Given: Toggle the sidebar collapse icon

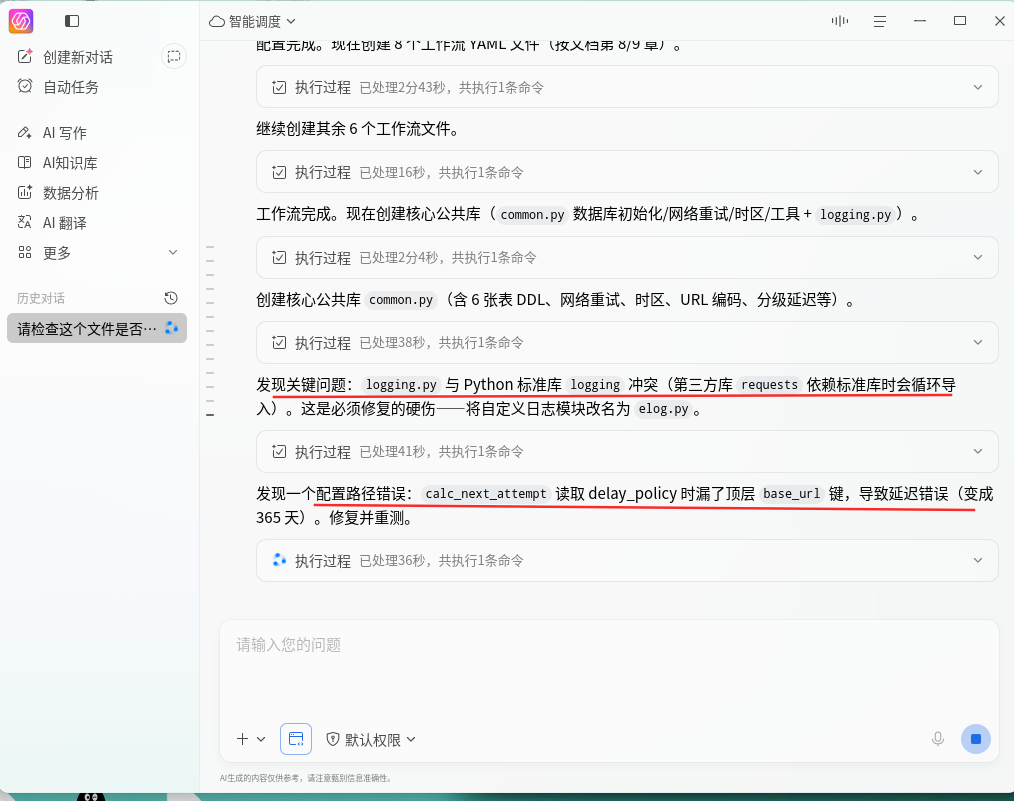Looking at the screenshot, I should point(72,21).
